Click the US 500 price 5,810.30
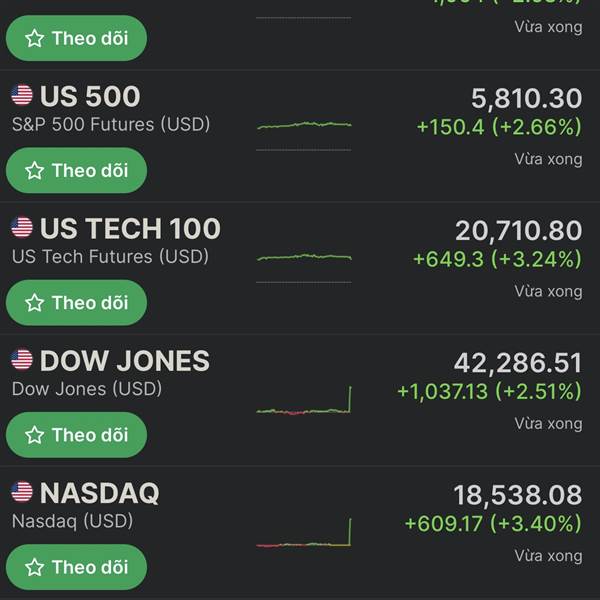Image resolution: width=600 pixels, height=600 pixels. tap(526, 98)
